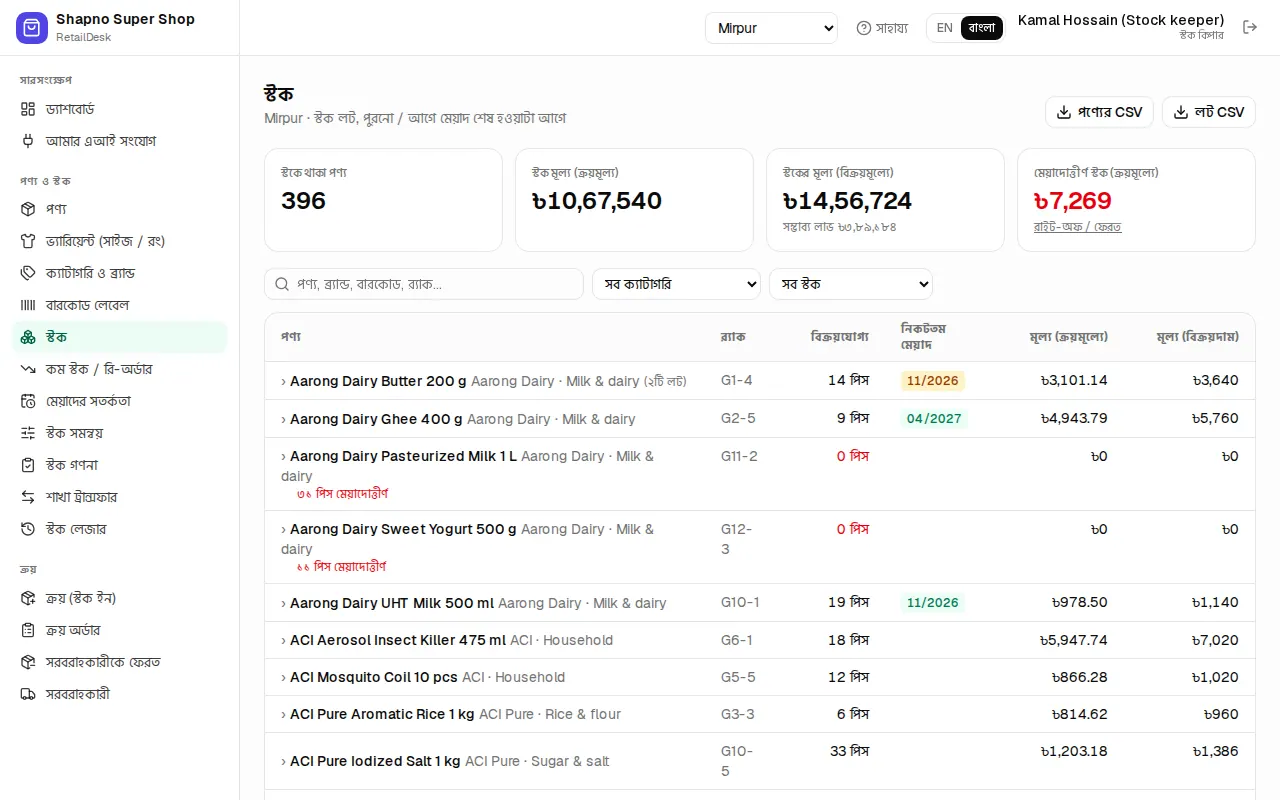The image size is (1280, 800).
Task: Open the মেয়াদের সতর্কতা calendar icon
Action: point(28,401)
